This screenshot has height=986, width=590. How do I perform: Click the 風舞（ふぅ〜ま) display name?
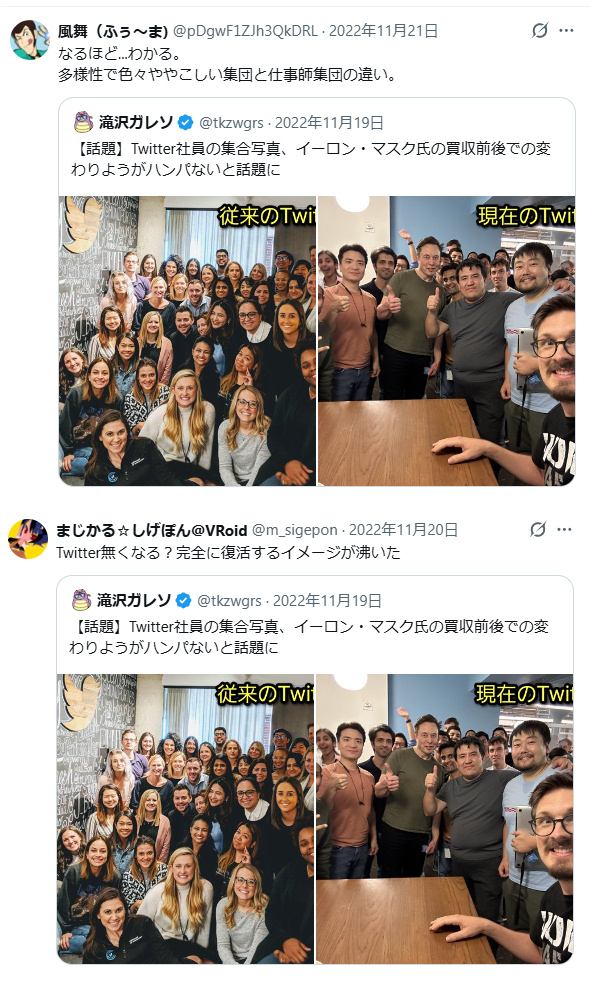[113, 30]
